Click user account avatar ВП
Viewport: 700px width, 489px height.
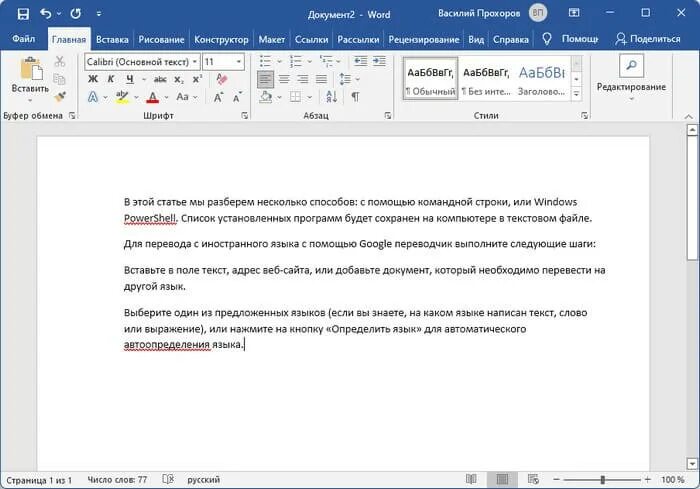pos(538,13)
